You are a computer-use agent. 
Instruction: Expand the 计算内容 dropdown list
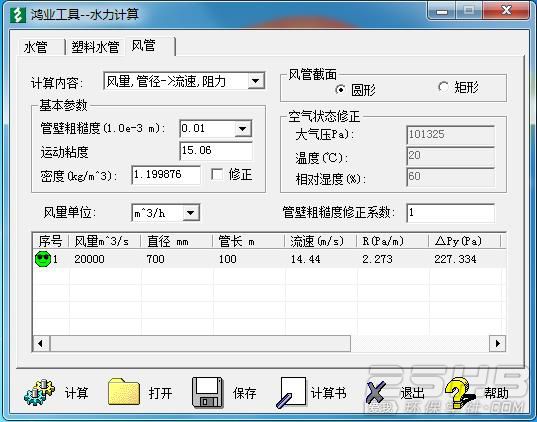coord(255,81)
